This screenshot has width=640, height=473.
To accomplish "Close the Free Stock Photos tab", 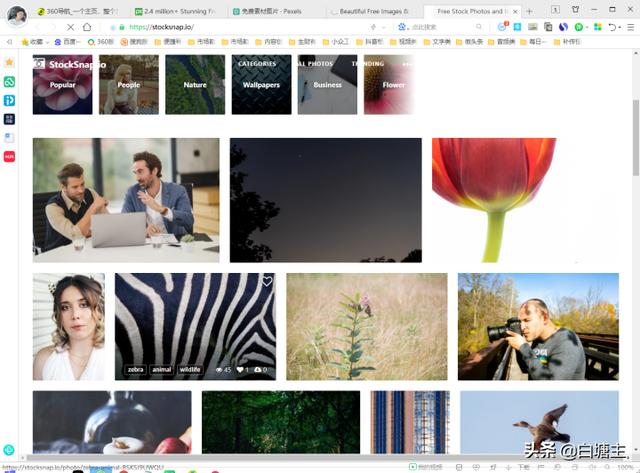I will (516, 11).
